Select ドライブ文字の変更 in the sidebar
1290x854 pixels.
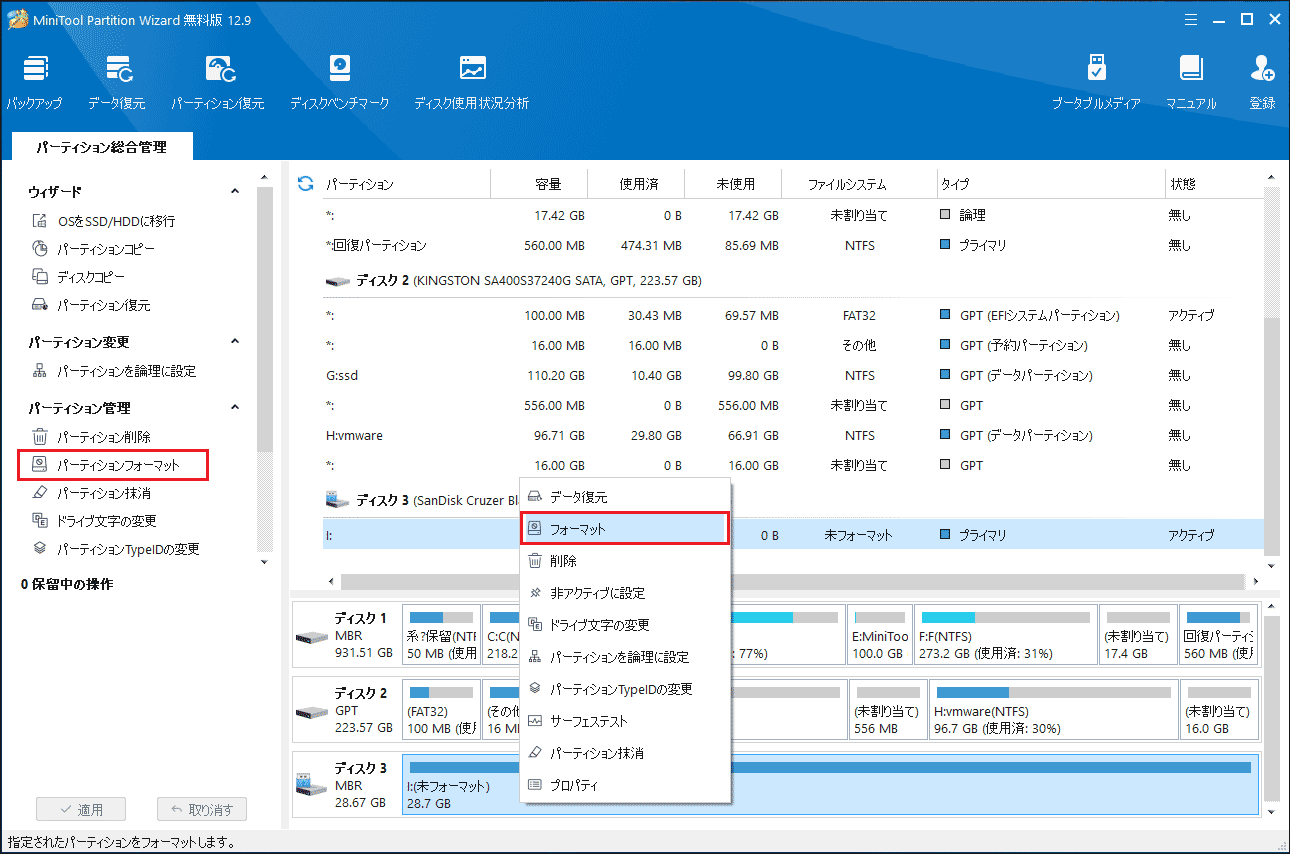click(x=94, y=521)
